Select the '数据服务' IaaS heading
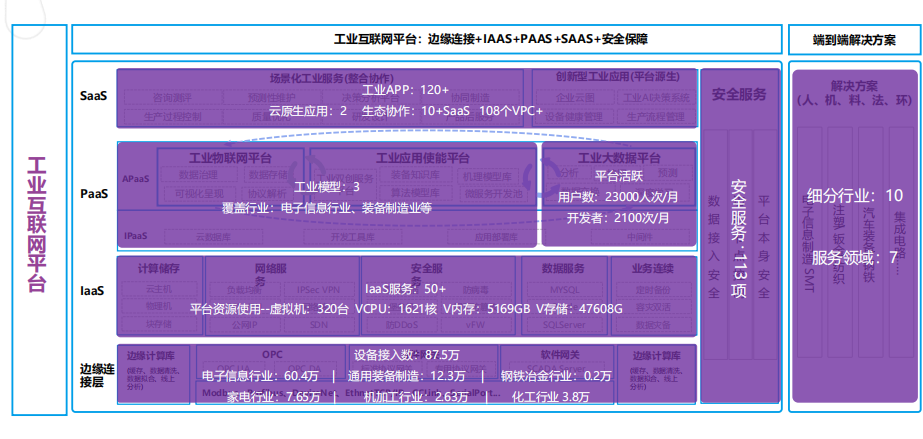The width and height of the screenshot is (923, 439). (x=563, y=269)
